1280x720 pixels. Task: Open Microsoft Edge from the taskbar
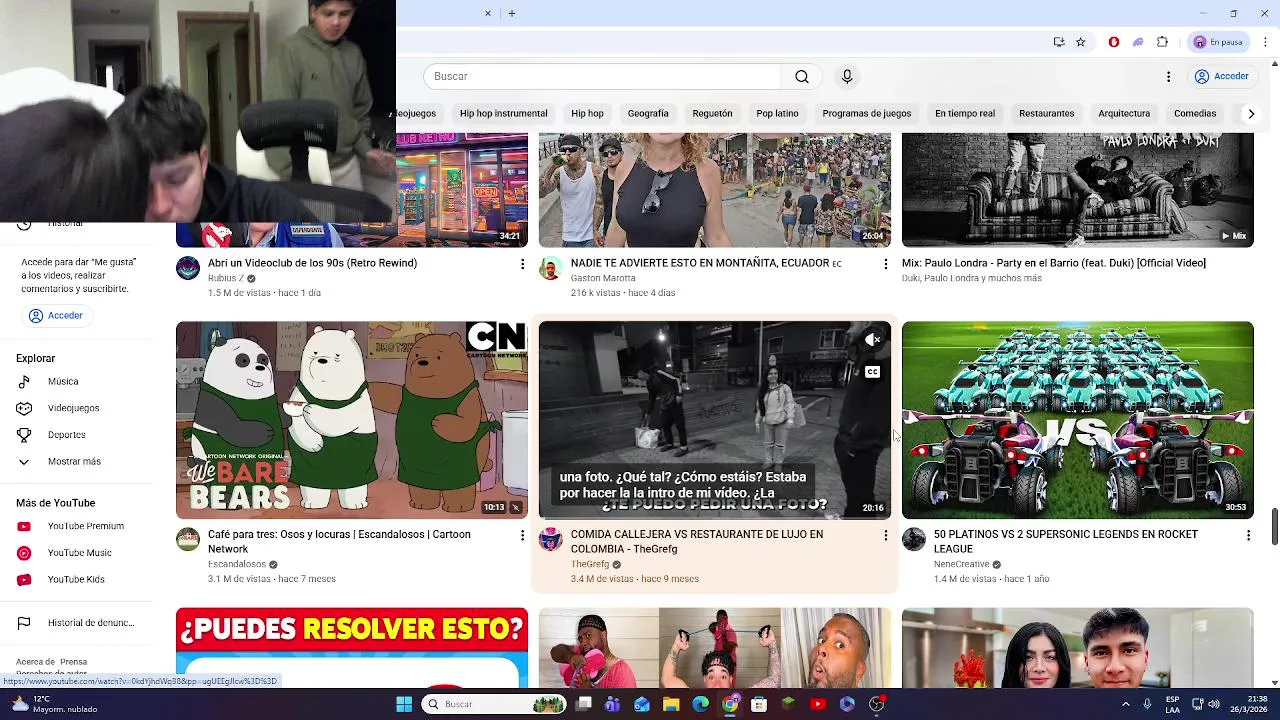(x=701, y=704)
